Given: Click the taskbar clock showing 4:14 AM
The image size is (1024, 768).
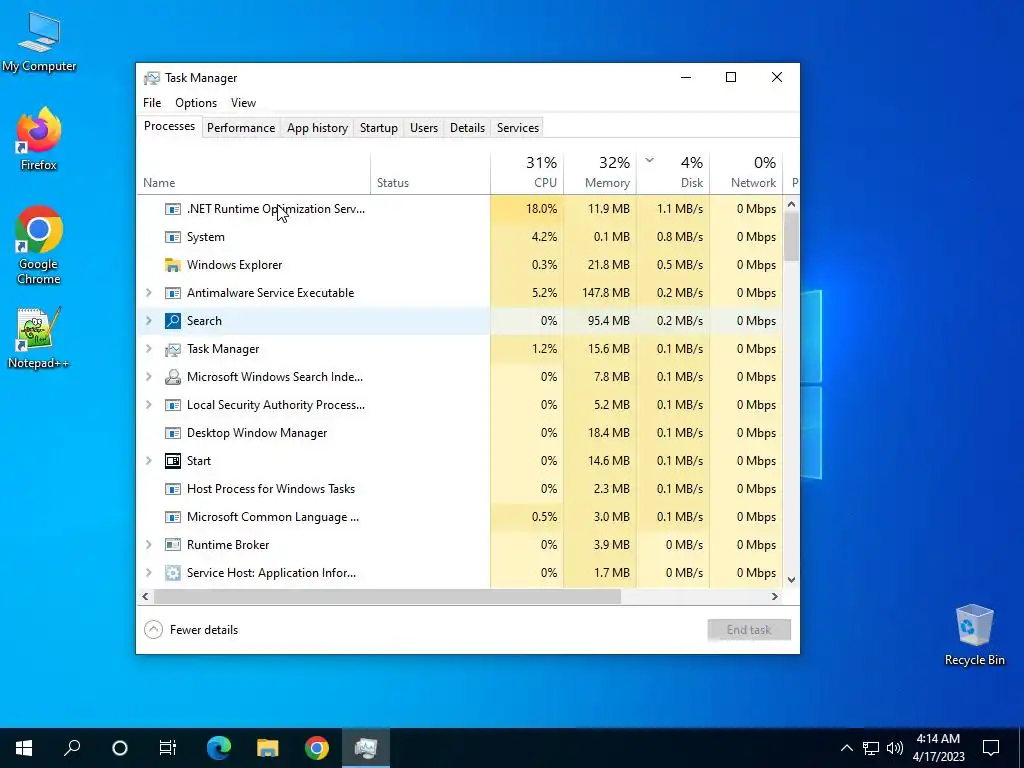Looking at the screenshot, I should [938, 748].
